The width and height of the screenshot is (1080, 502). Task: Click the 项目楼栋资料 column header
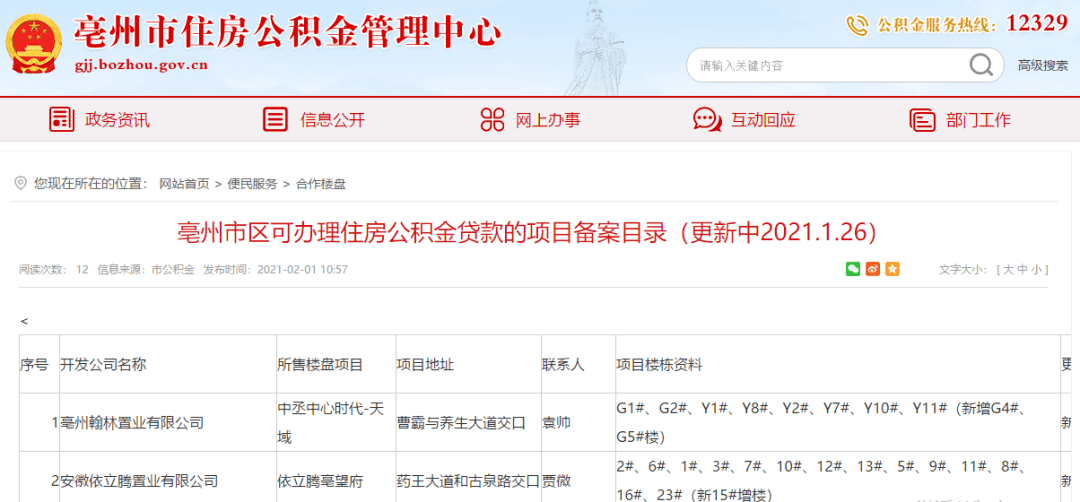[659, 364]
